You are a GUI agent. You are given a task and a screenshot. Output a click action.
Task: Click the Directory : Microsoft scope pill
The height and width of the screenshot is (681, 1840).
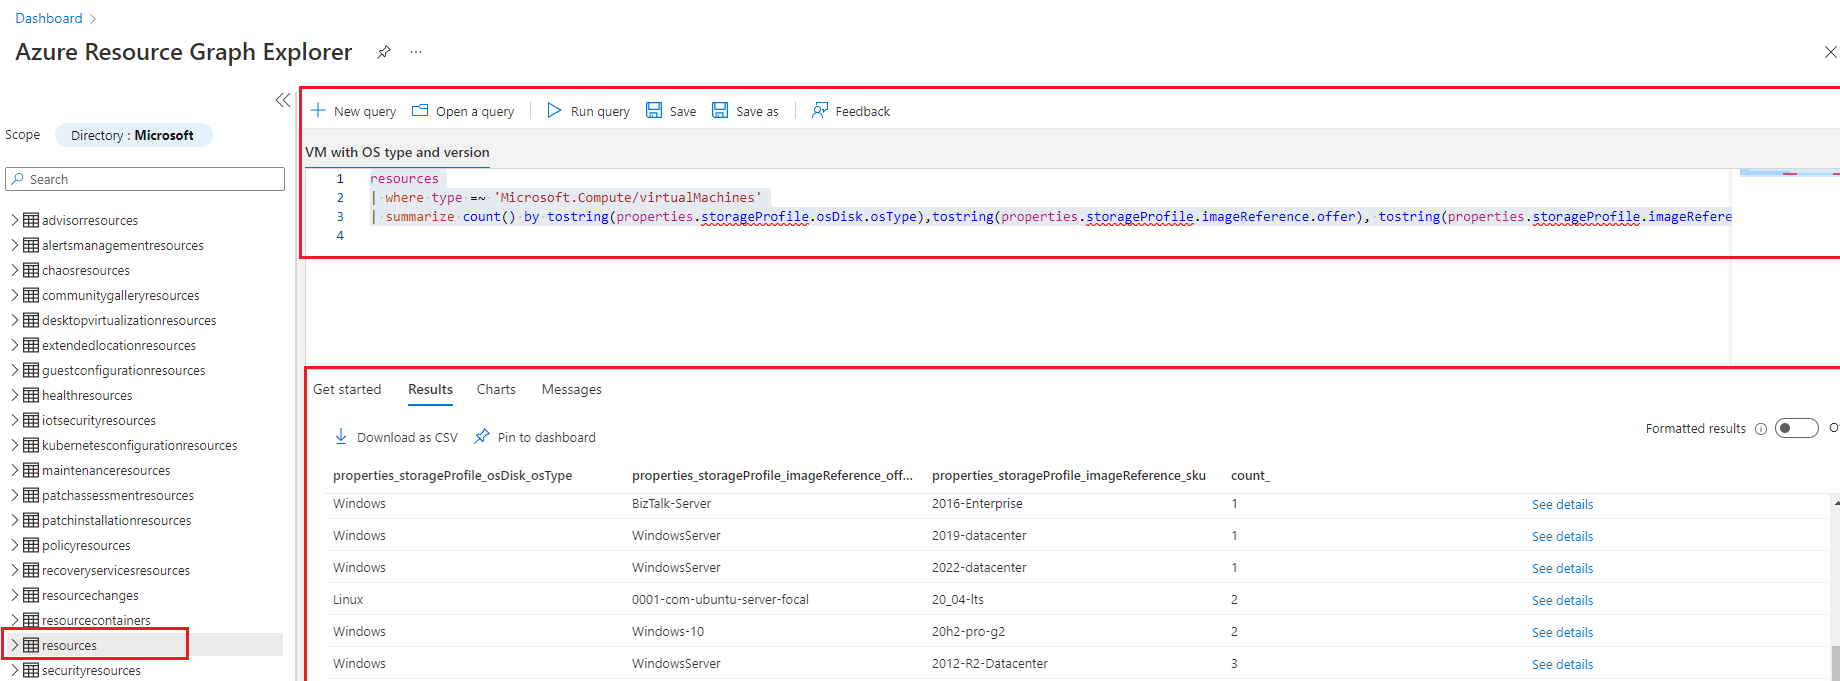[x=133, y=135]
